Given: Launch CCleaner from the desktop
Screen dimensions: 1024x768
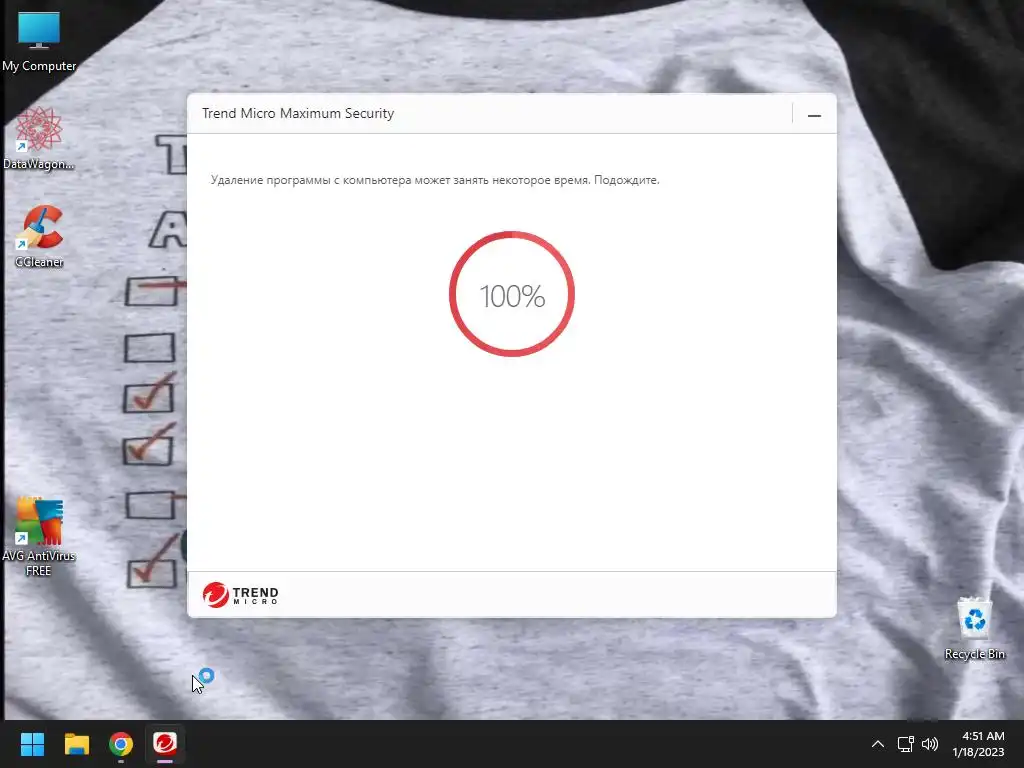Looking at the screenshot, I should tap(39, 236).
